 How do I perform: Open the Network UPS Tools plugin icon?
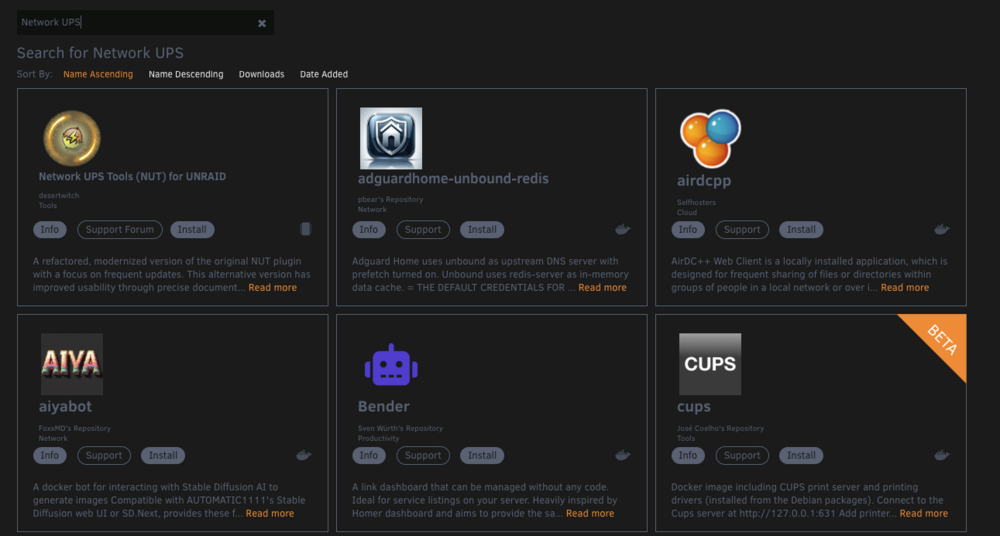[x=72, y=138]
